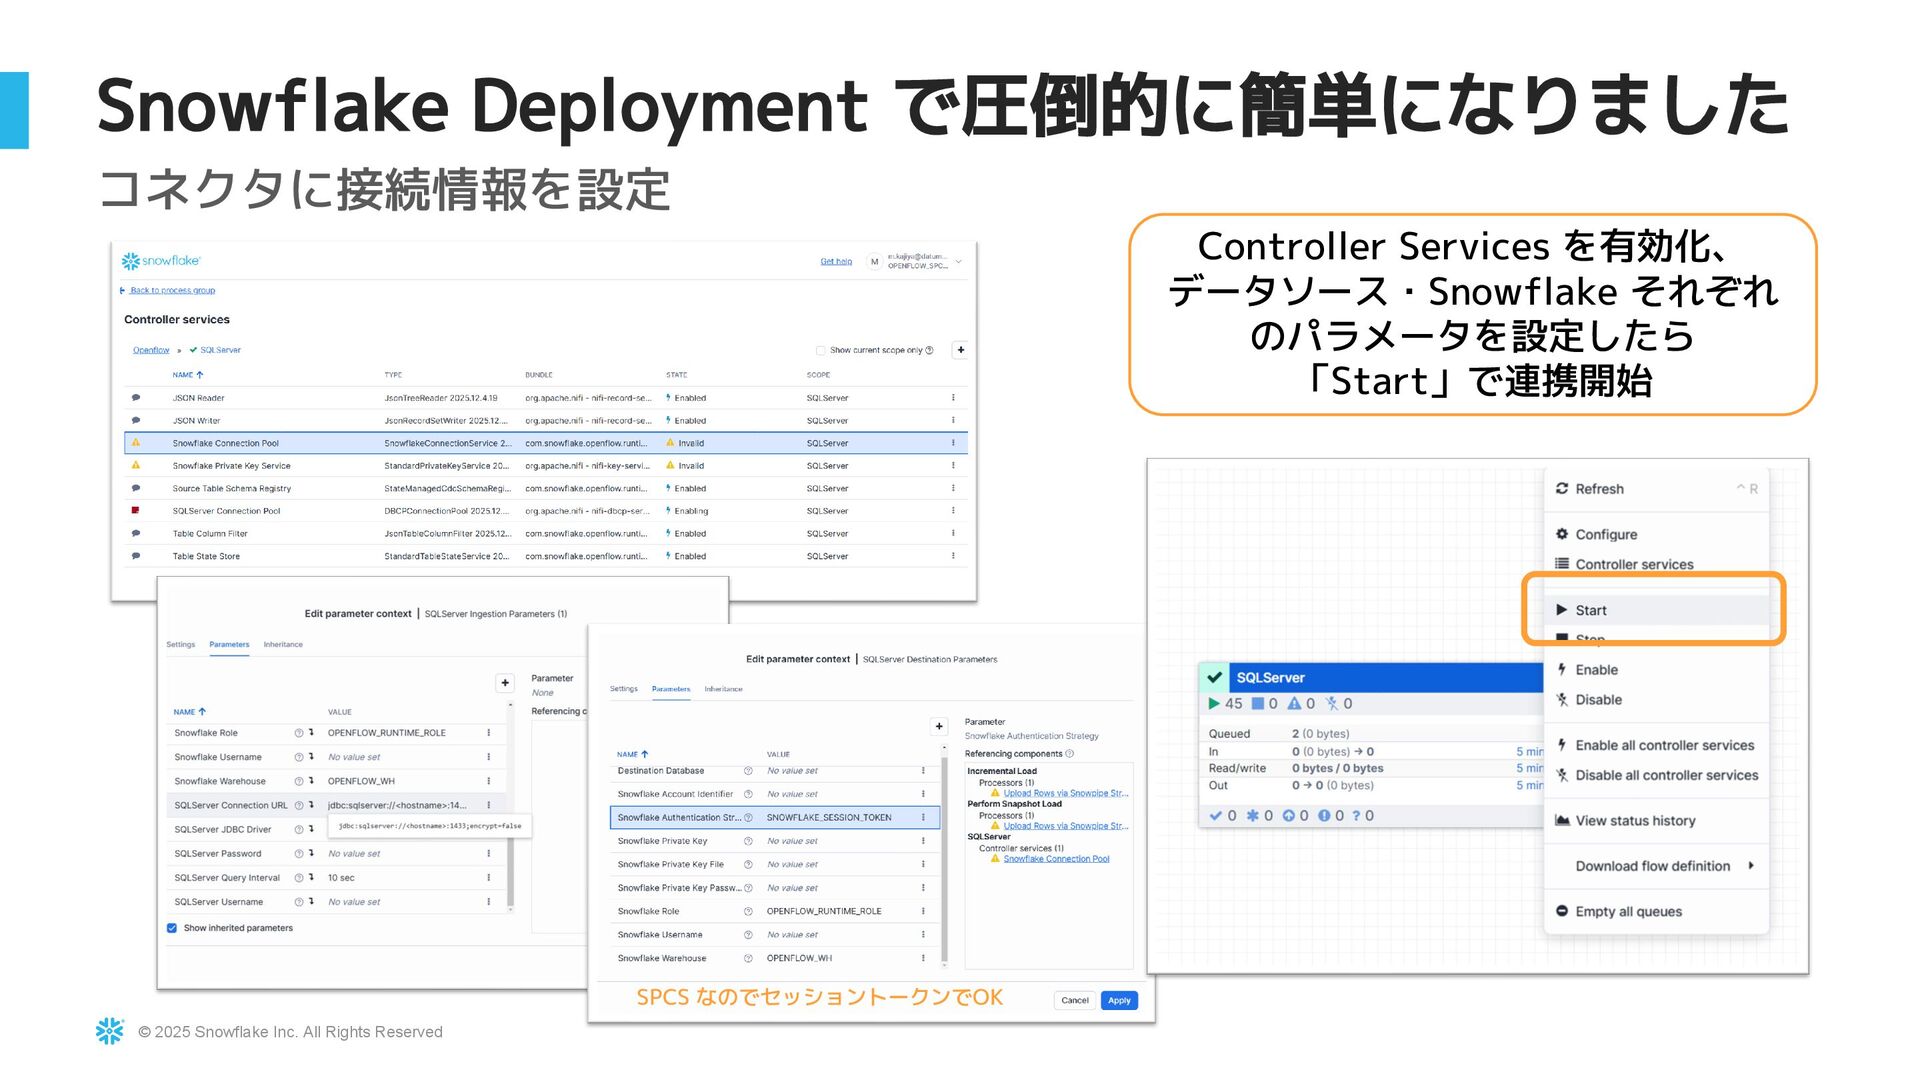1920x1080 pixels.
Task: Click Back to process group link
Action: point(172,291)
